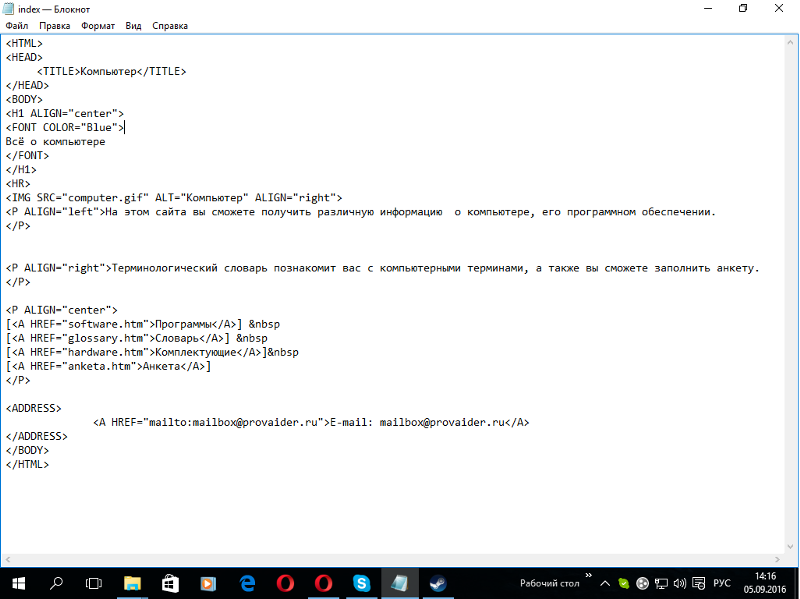
Task: Open the Windows Store taskbar icon
Action: pos(170,583)
